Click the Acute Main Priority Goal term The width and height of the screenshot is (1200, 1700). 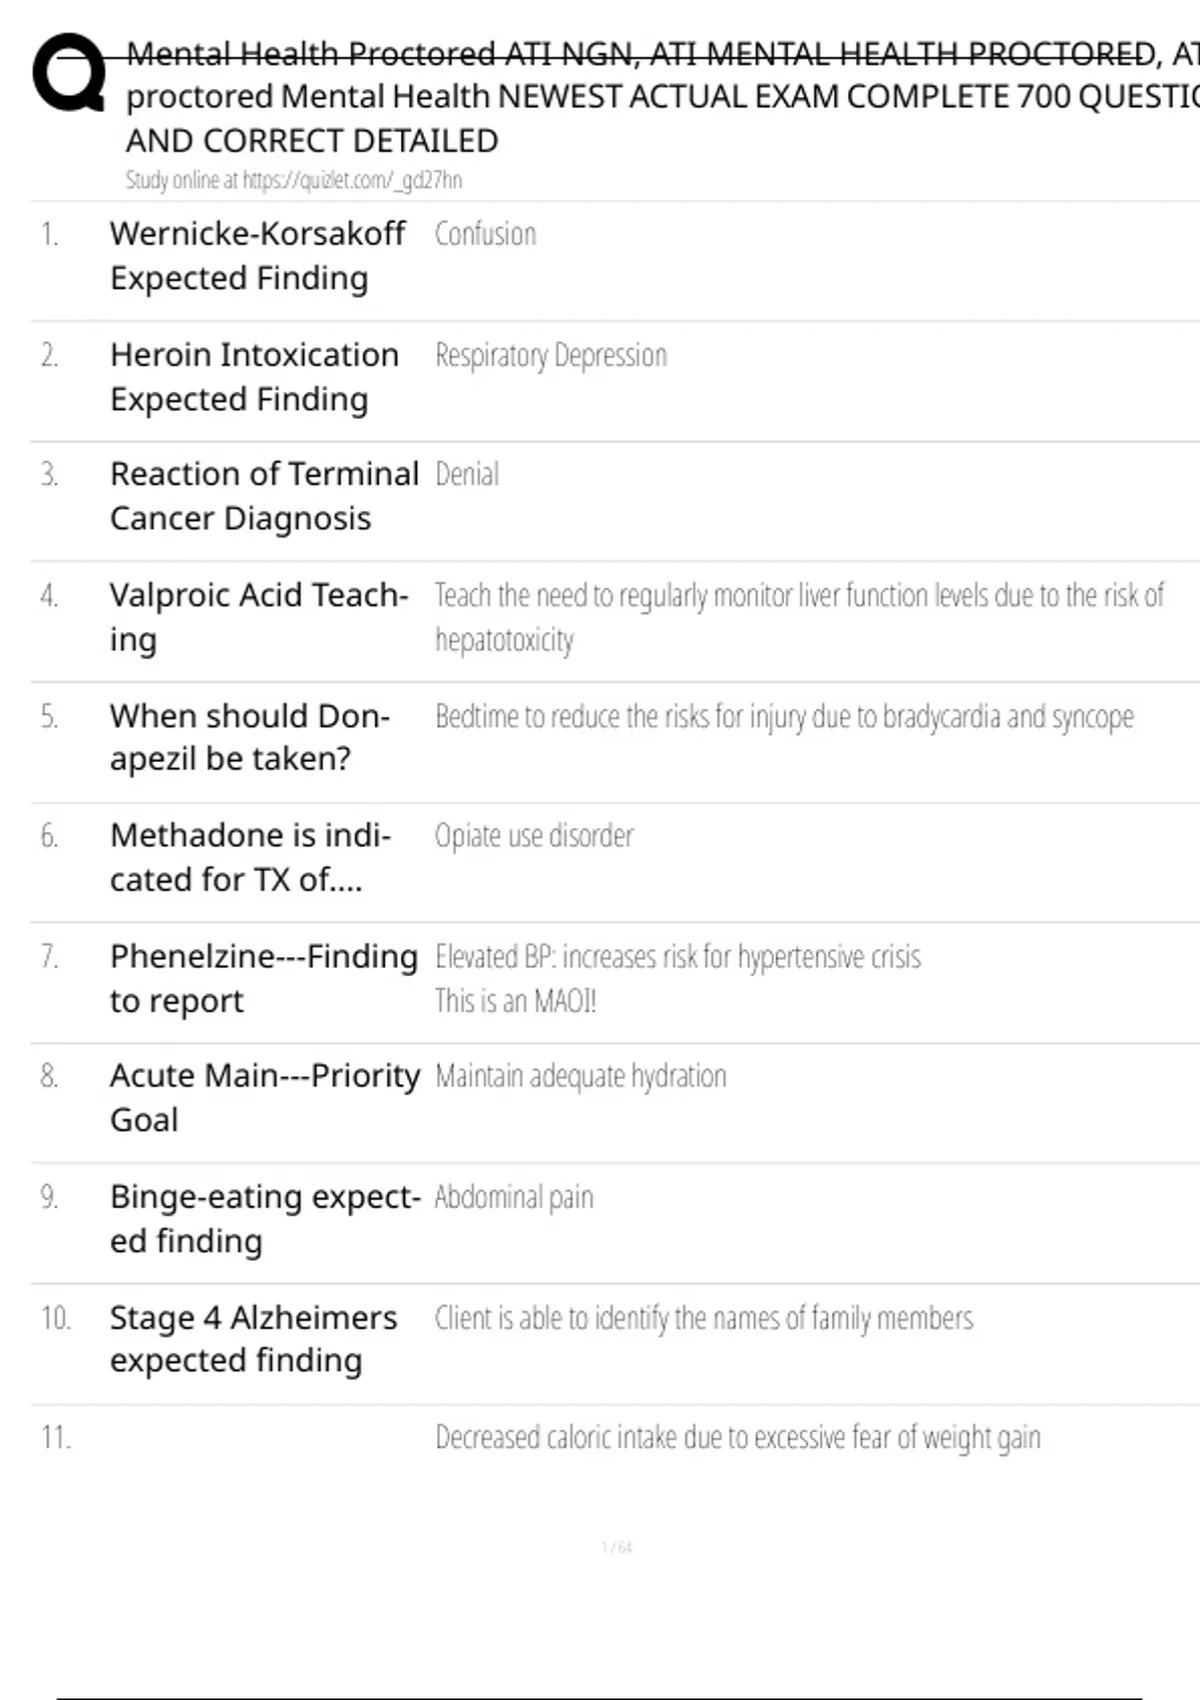(266, 1097)
